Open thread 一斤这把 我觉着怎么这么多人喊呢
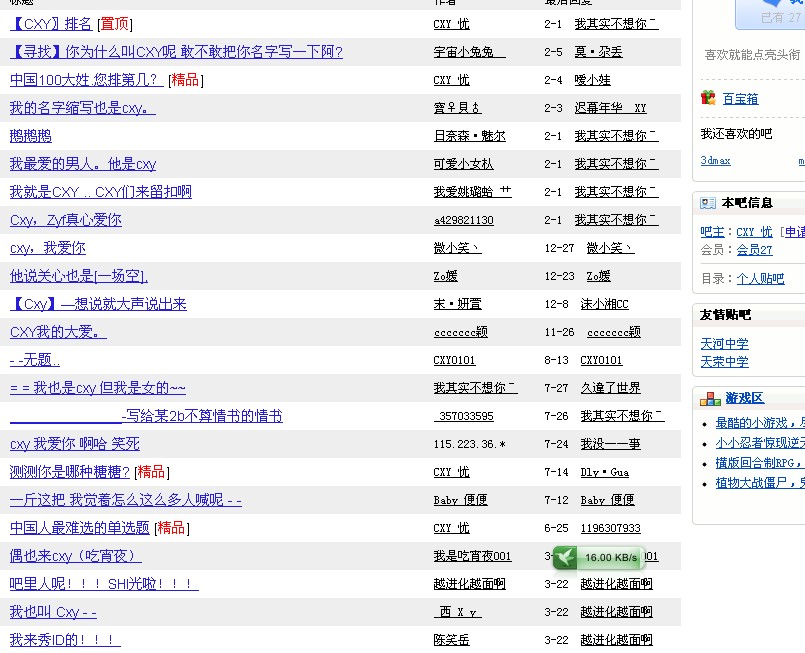The width and height of the screenshot is (805, 653). (x=126, y=500)
